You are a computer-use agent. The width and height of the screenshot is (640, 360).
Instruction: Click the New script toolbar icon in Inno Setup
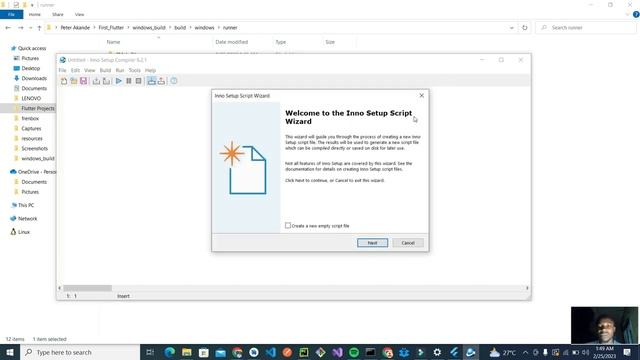click(x=64, y=81)
